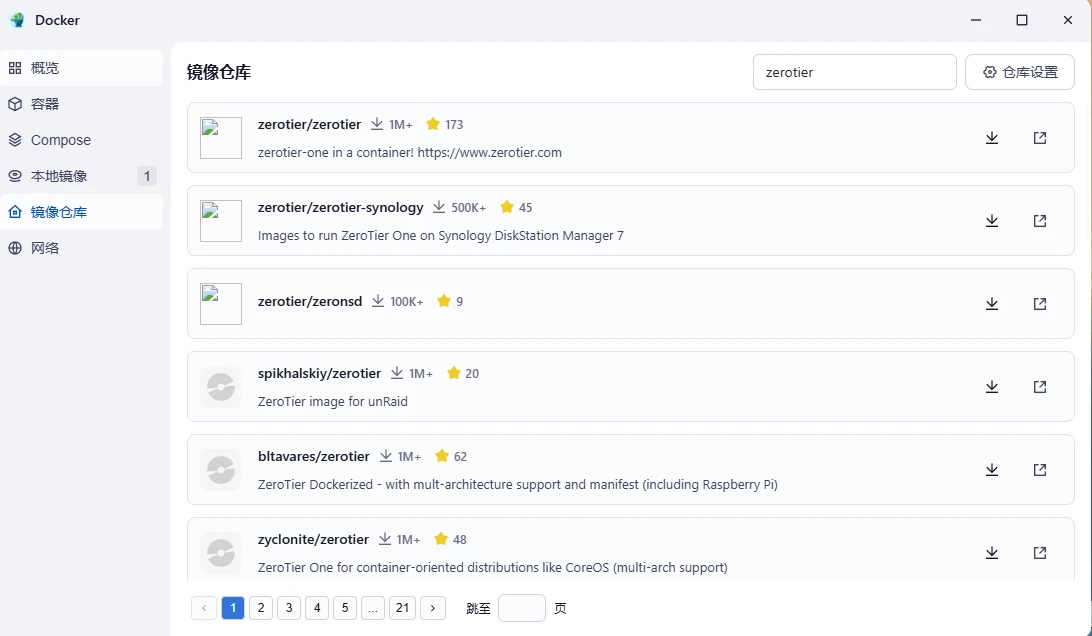1092x636 pixels.
Task: Jump to last page 21
Action: point(402,608)
